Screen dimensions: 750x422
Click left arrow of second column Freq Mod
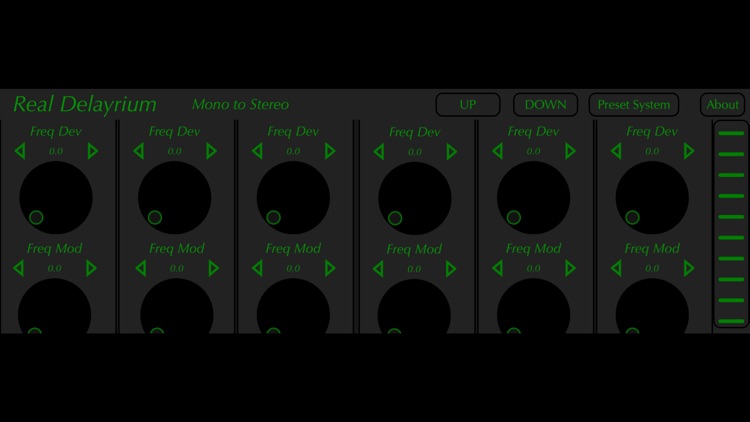click(x=141, y=268)
